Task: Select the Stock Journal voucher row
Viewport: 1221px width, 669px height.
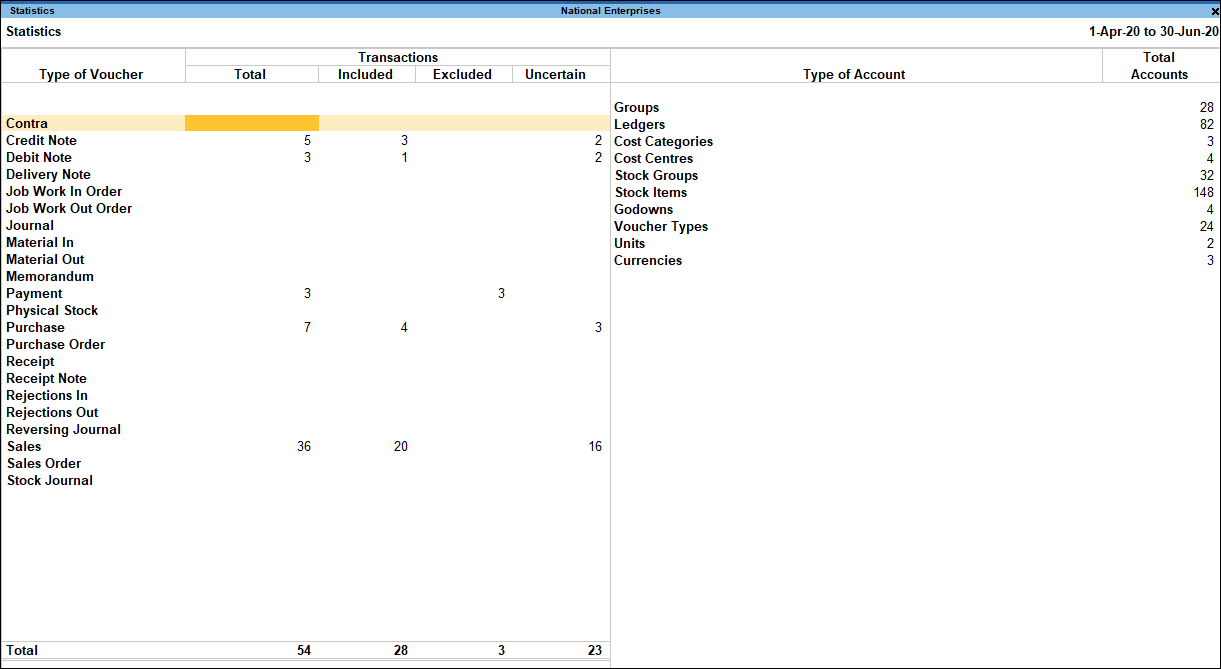Action: click(305, 481)
